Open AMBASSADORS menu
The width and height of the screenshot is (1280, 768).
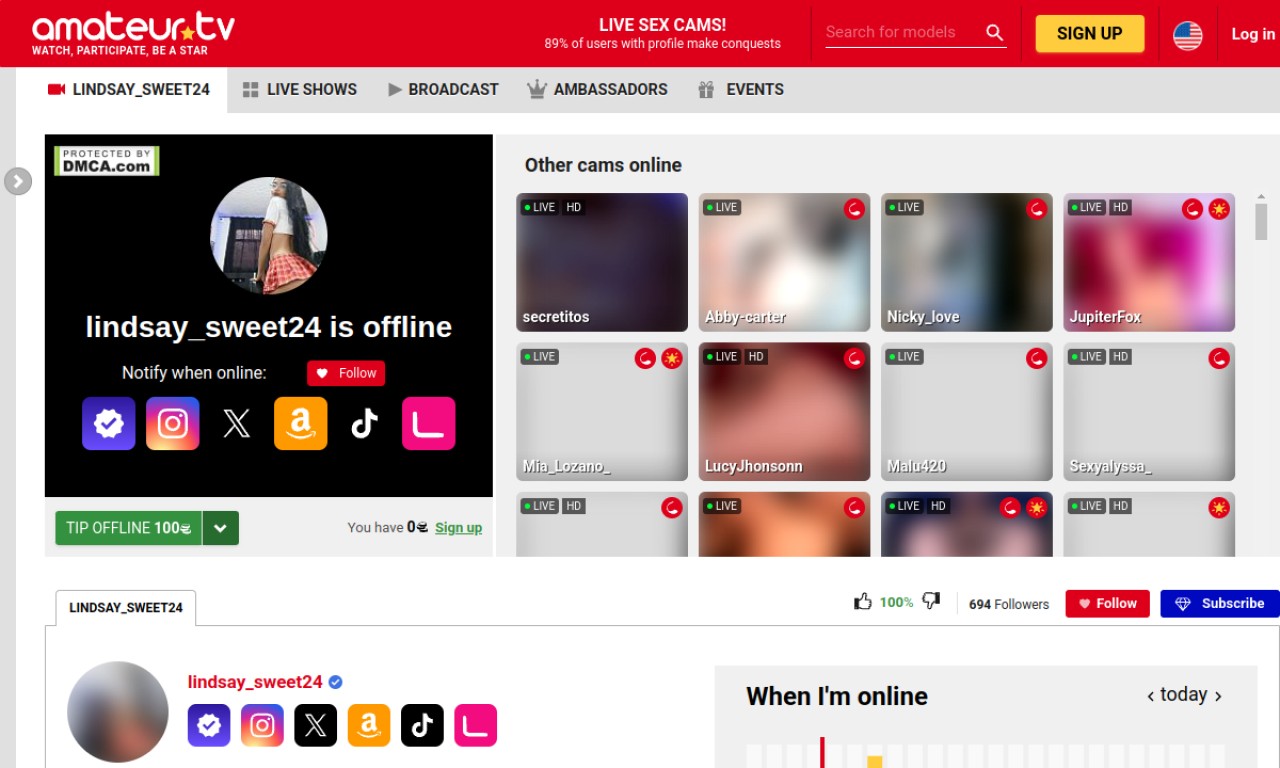597,89
